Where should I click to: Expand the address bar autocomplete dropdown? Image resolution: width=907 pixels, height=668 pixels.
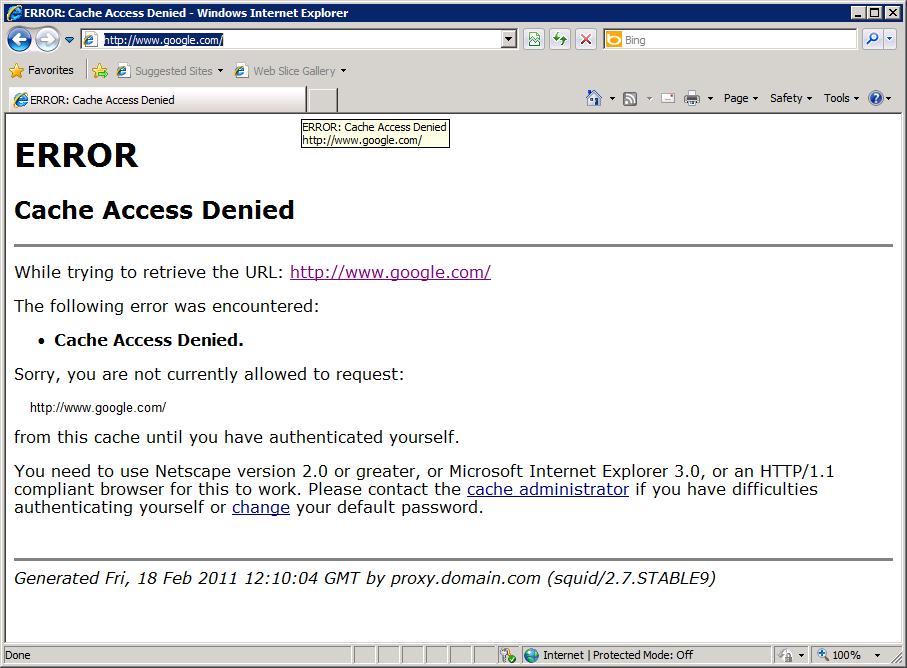click(x=509, y=39)
